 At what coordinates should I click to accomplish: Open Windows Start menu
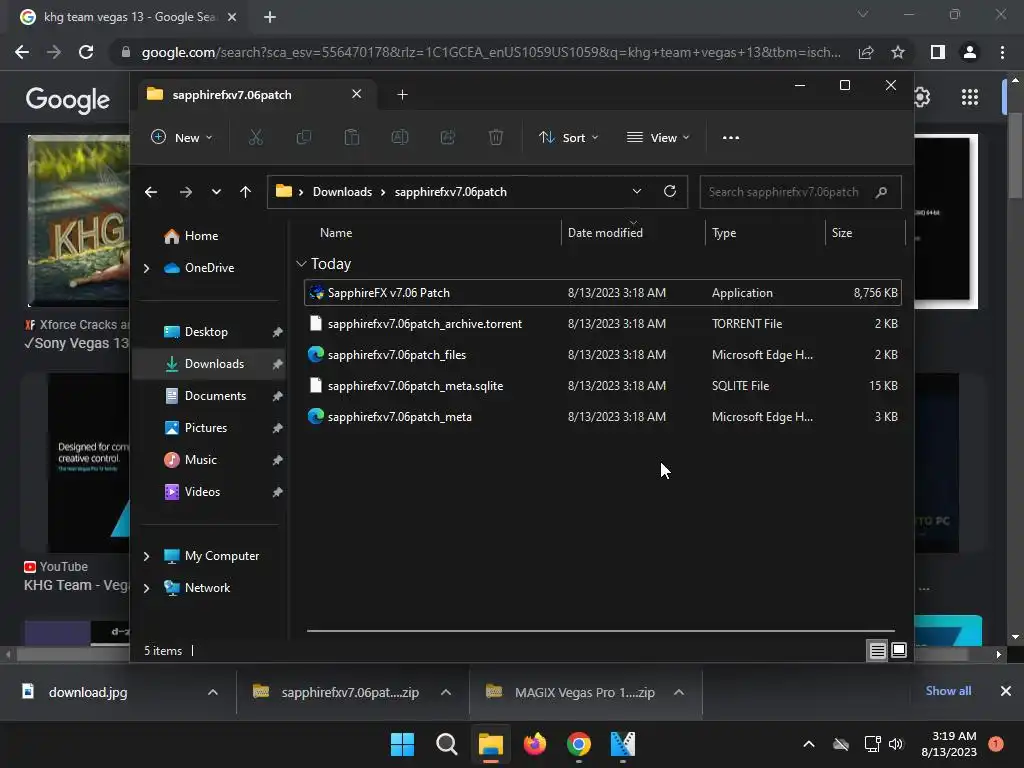(x=402, y=744)
